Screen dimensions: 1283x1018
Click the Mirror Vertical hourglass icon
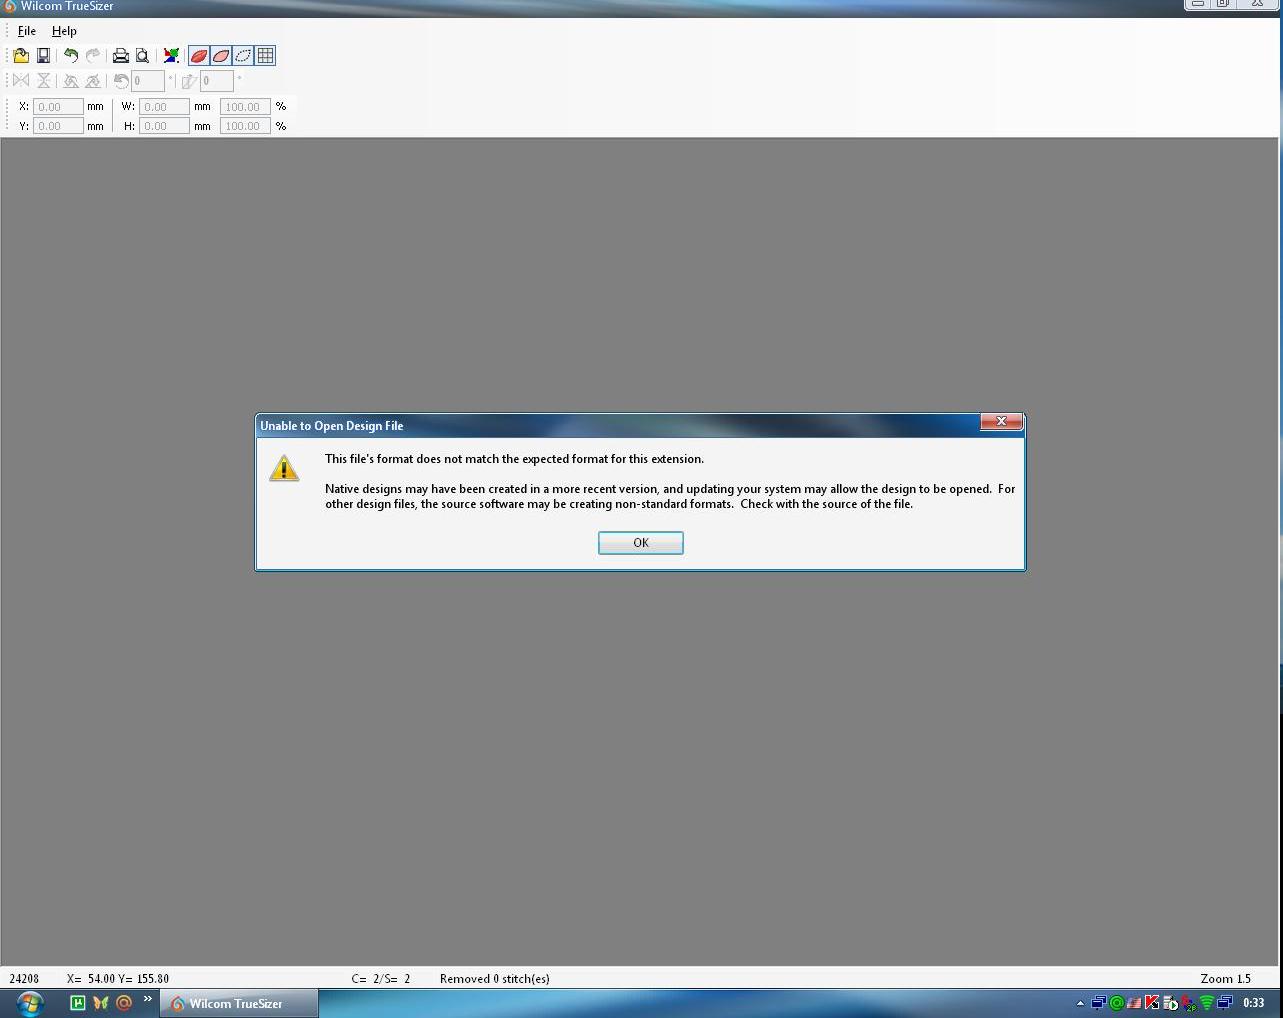43,81
